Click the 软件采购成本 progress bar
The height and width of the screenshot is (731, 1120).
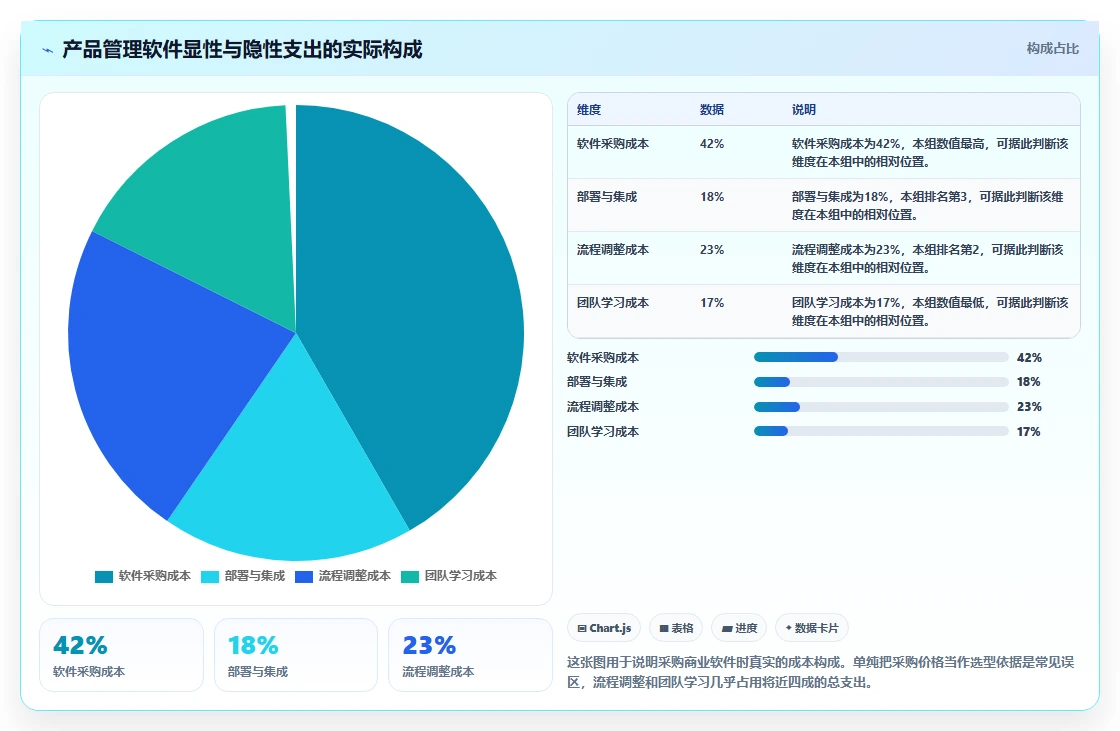tap(881, 357)
